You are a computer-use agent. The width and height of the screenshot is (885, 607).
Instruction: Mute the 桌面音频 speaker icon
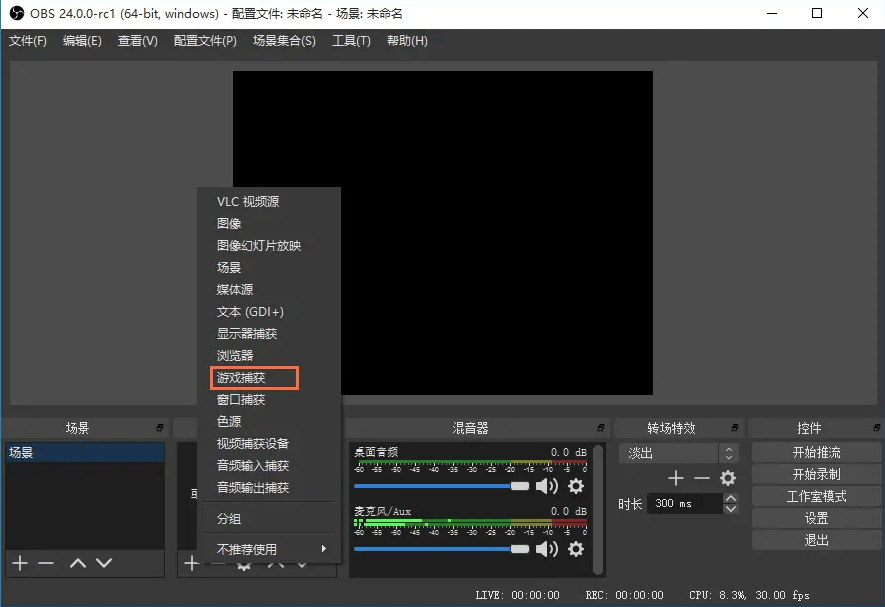[544, 486]
